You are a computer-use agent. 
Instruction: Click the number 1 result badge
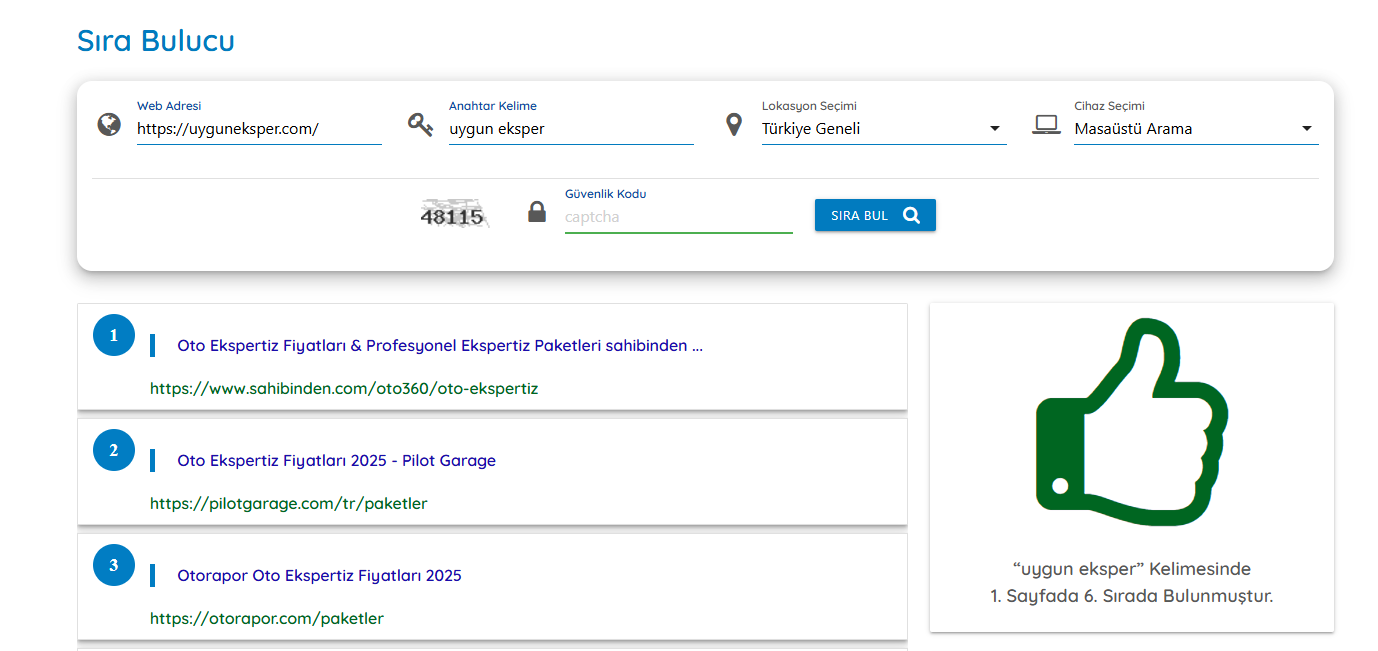tap(114, 335)
